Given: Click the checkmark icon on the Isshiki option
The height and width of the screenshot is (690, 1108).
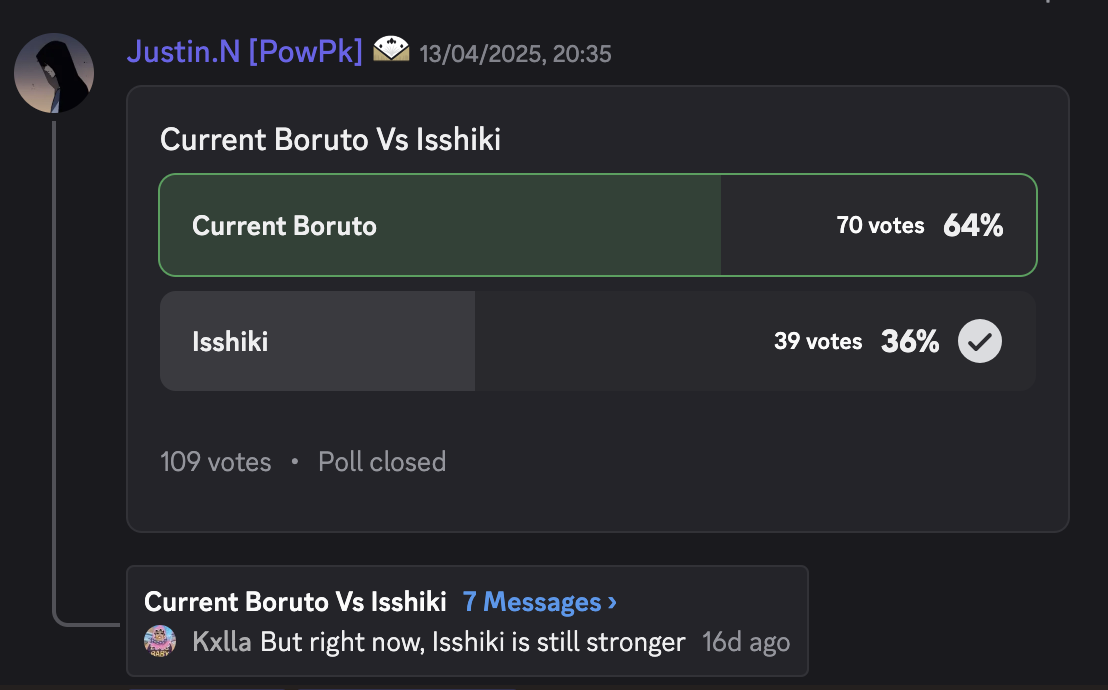Looking at the screenshot, I should pyautogui.click(x=979, y=342).
